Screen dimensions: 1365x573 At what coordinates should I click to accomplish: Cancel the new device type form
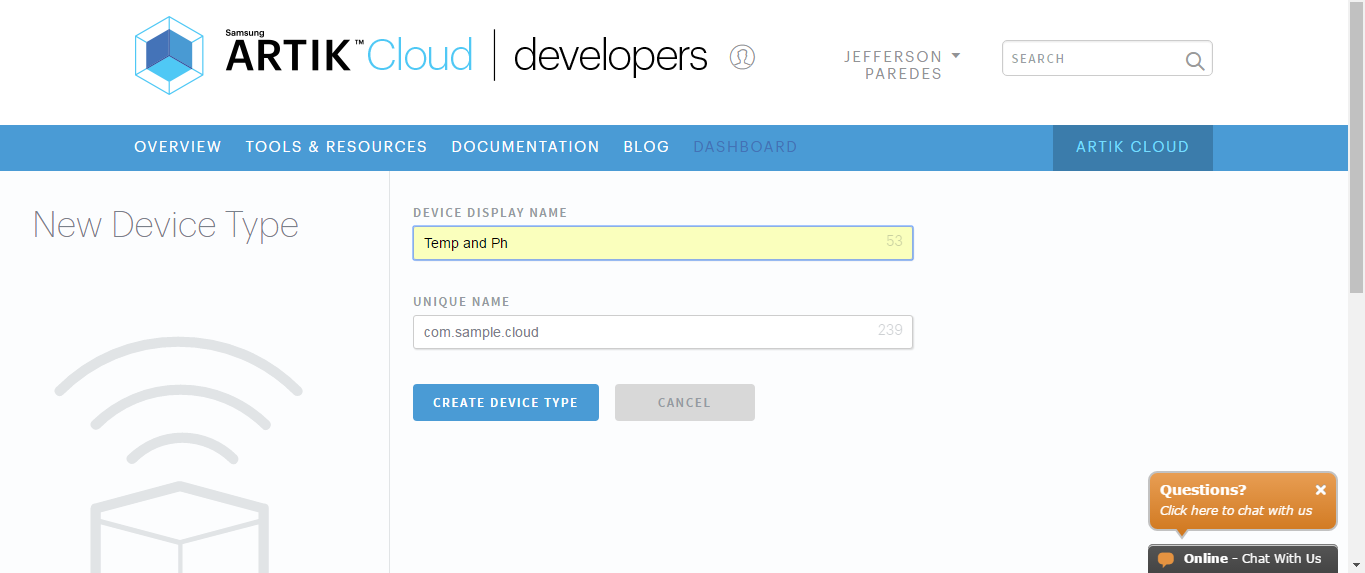click(684, 403)
